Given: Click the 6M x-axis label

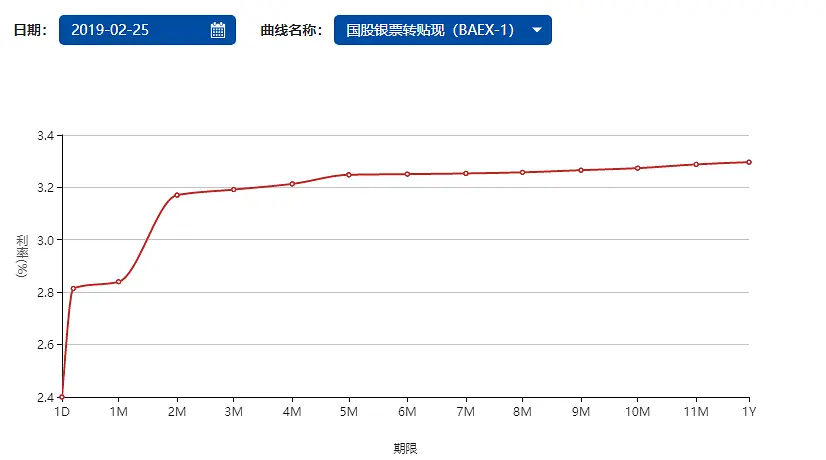Looking at the screenshot, I should click(407, 412).
